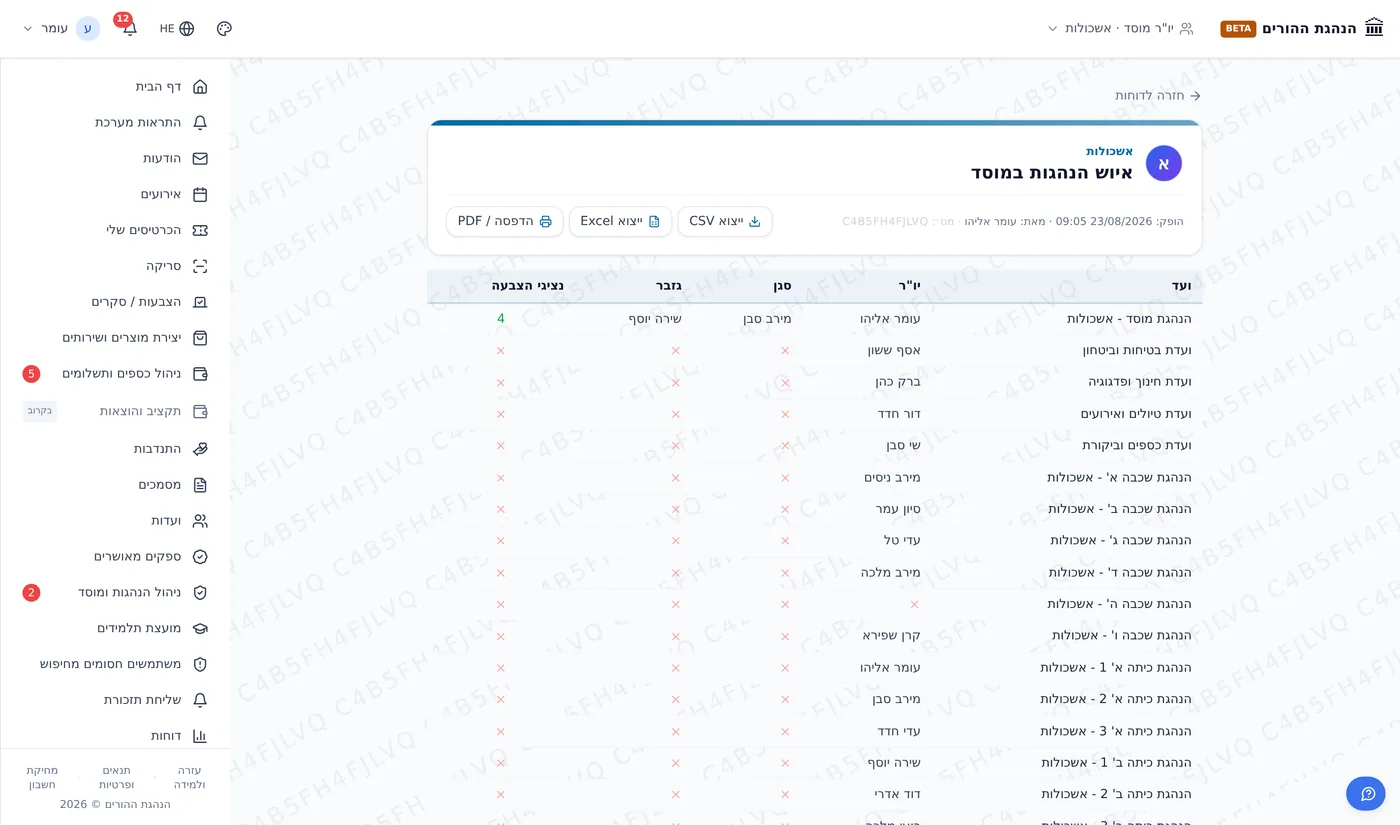The width and height of the screenshot is (1400, 825).
Task: Open ניהול הנהגות ומוסד in the sidebar
Action: click(116, 593)
